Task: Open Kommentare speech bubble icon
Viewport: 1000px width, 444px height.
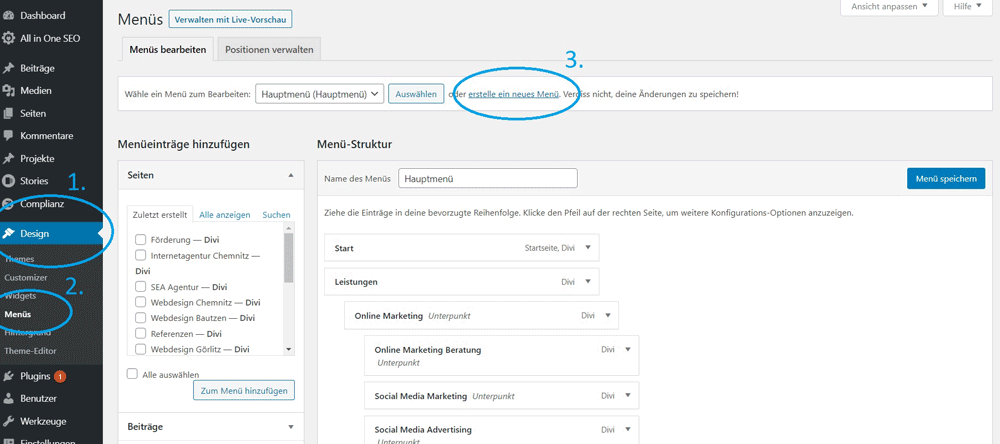Action: point(8,136)
